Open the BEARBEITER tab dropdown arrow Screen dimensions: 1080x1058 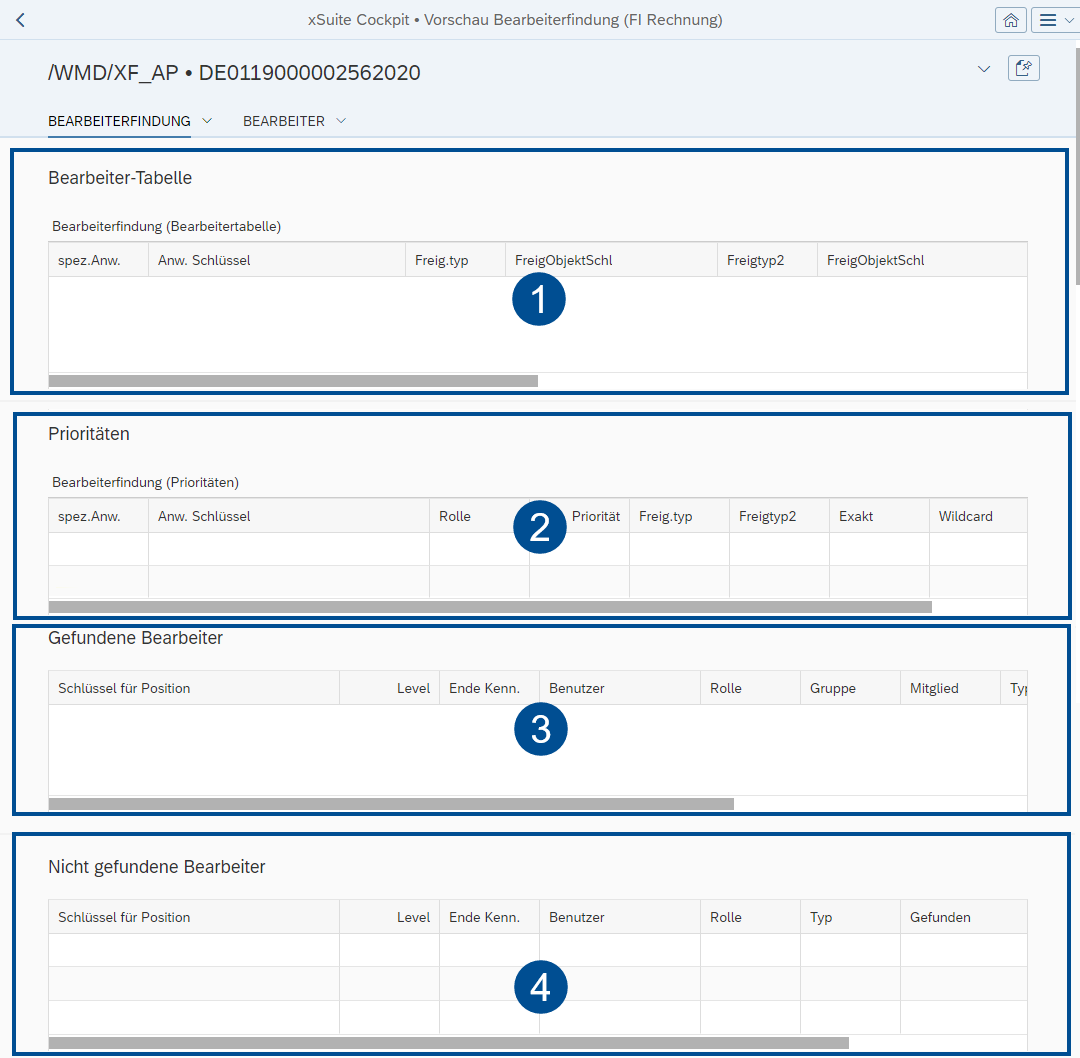coord(341,120)
